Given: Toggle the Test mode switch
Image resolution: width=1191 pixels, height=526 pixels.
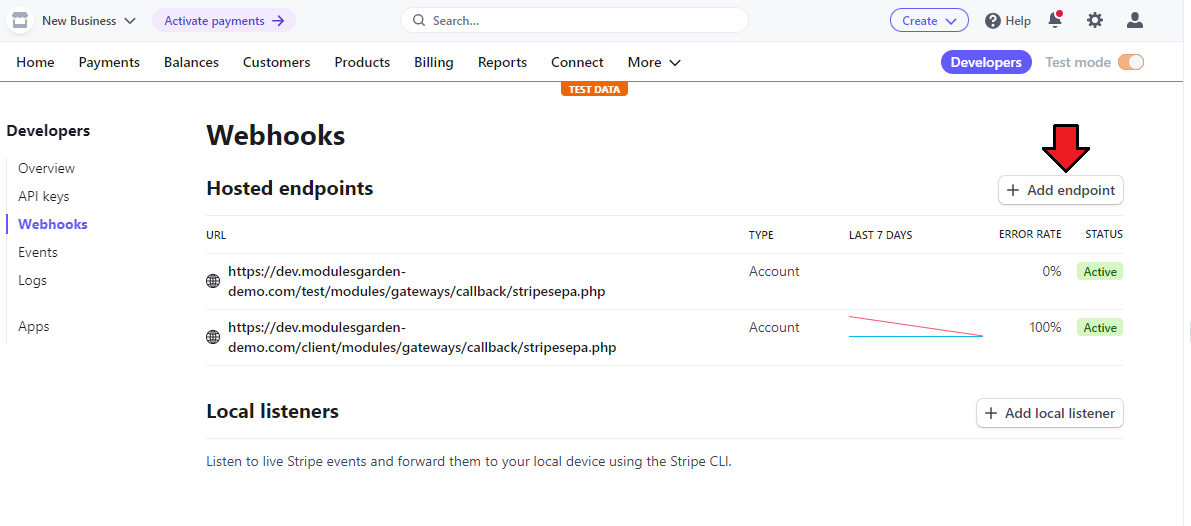Looking at the screenshot, I should pyautogui.click(x=1130, y=62).
